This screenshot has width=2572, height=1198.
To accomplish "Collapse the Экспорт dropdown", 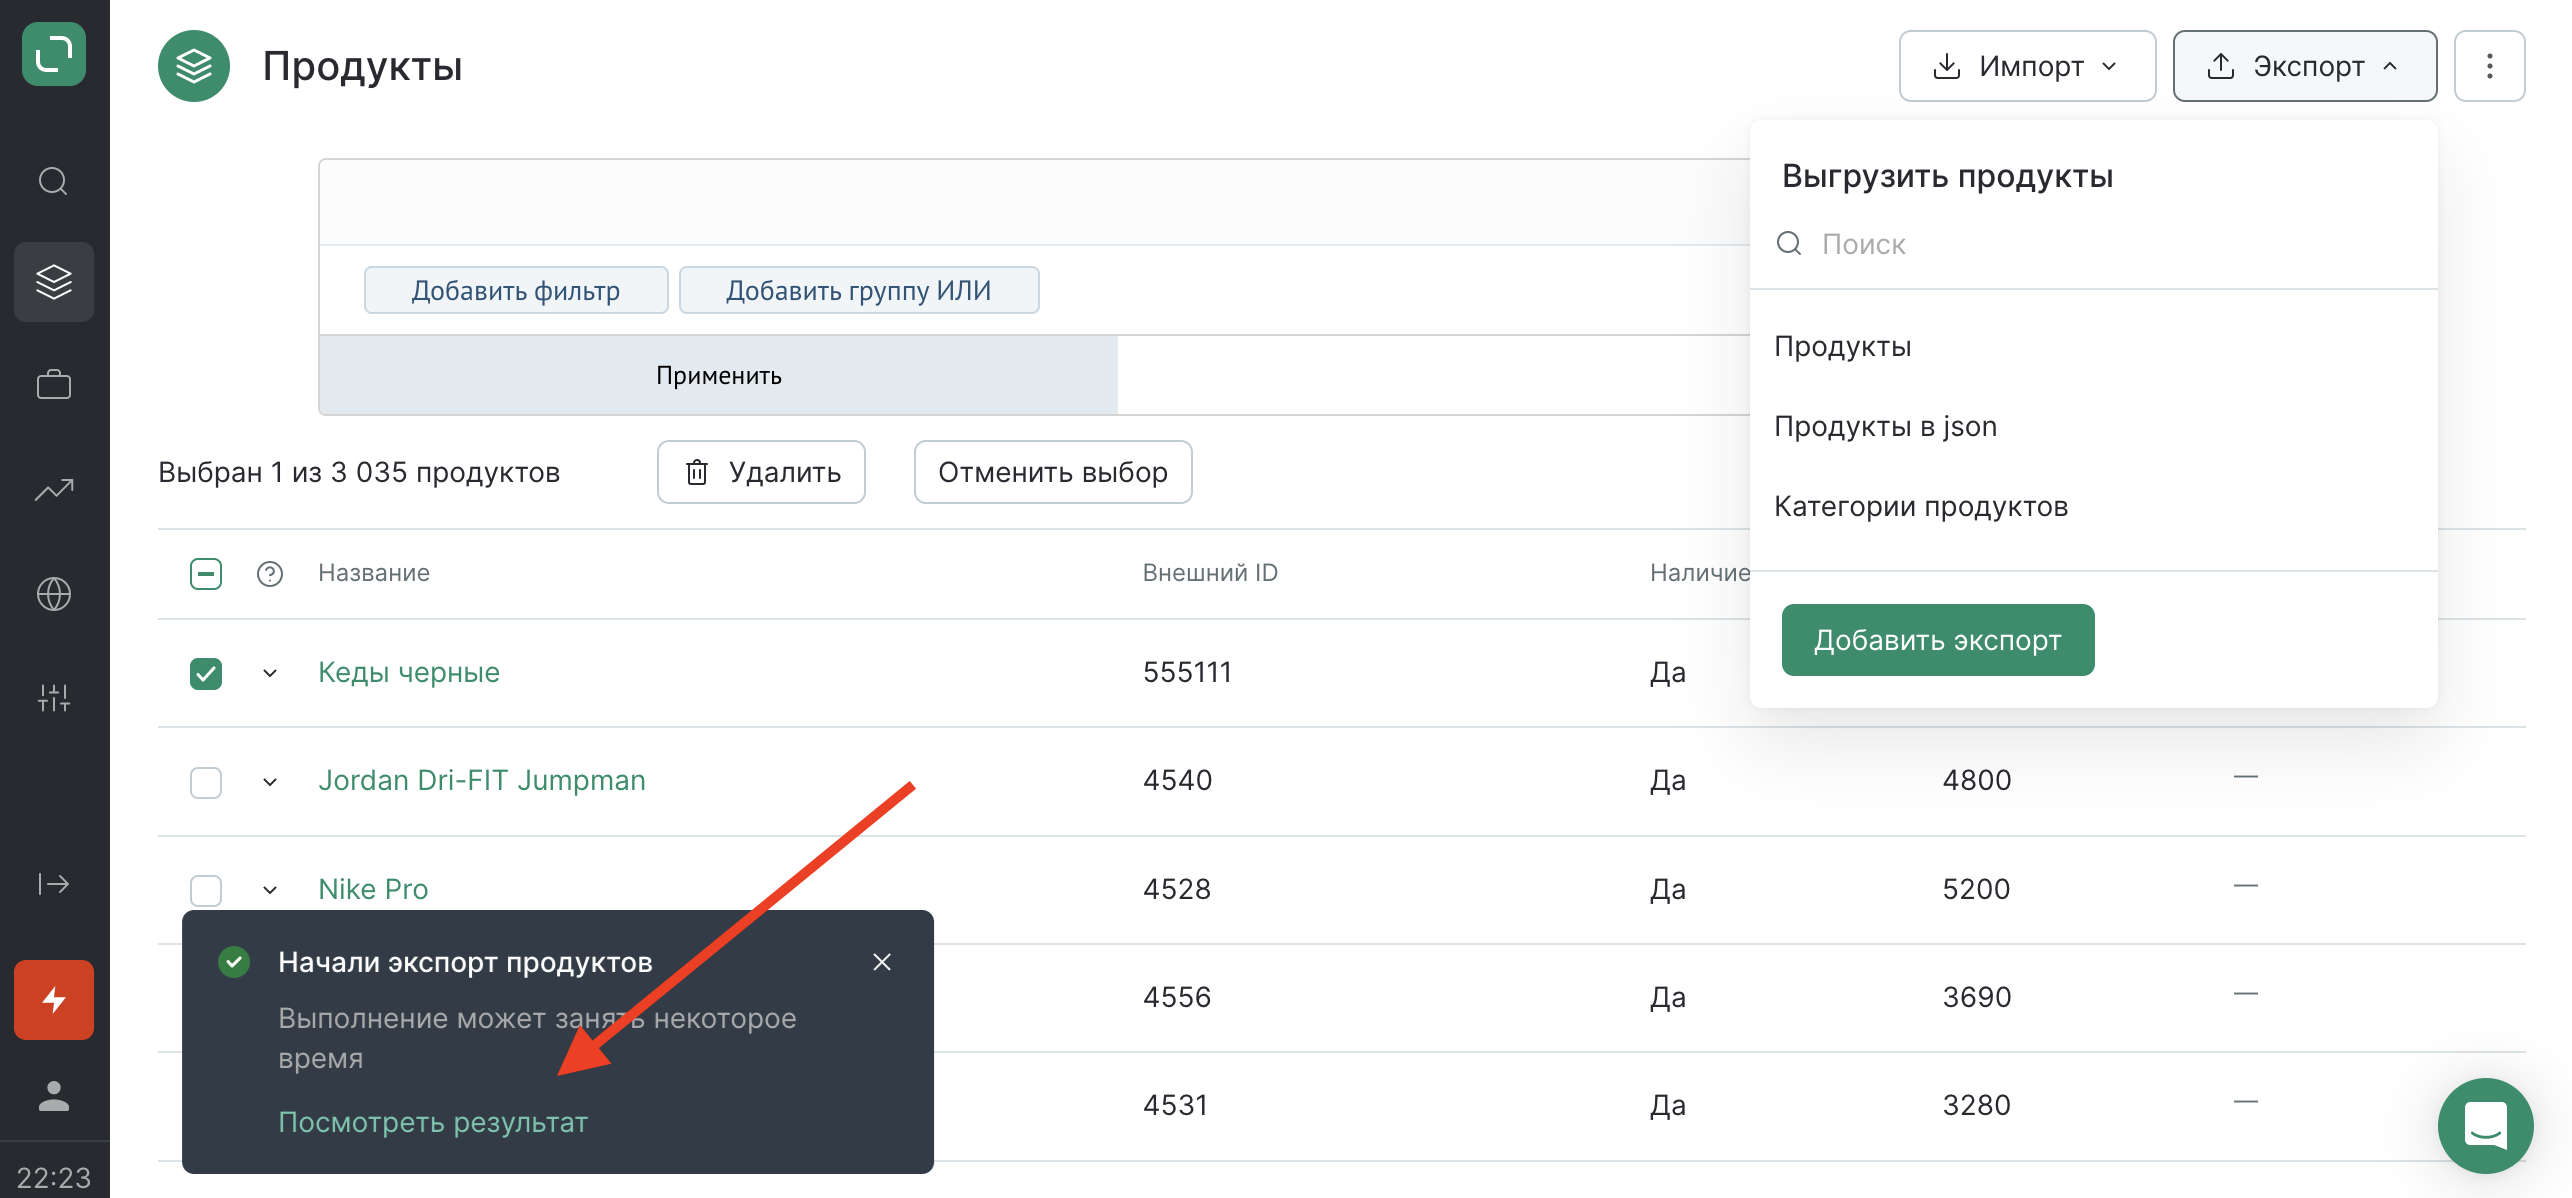I will tap(2304, 66).
